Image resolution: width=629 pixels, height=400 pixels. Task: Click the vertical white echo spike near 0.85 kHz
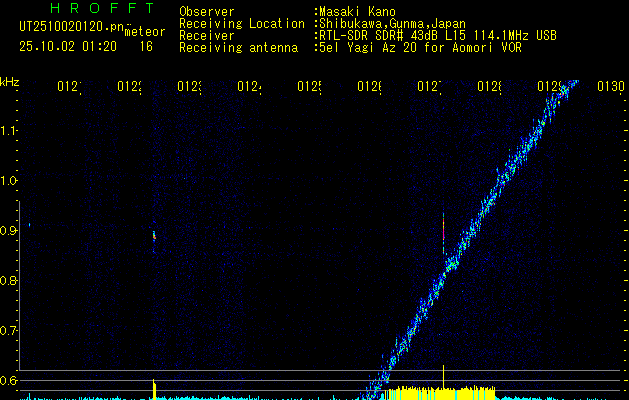pyautogui.click(x=443, y=238)
